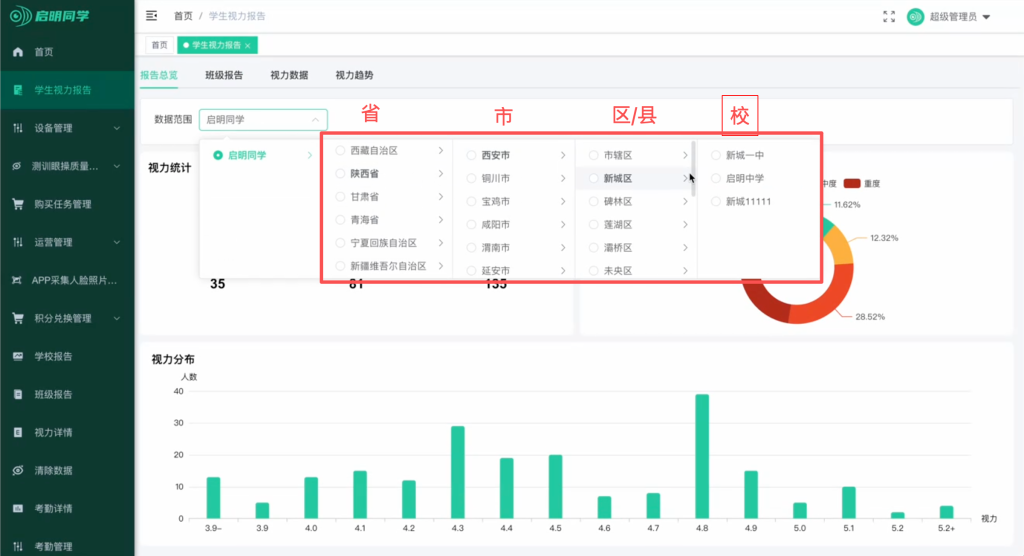1024x556 pixels.
Task: Choose the 启明中学 school radio option
Action: (716, 179)
